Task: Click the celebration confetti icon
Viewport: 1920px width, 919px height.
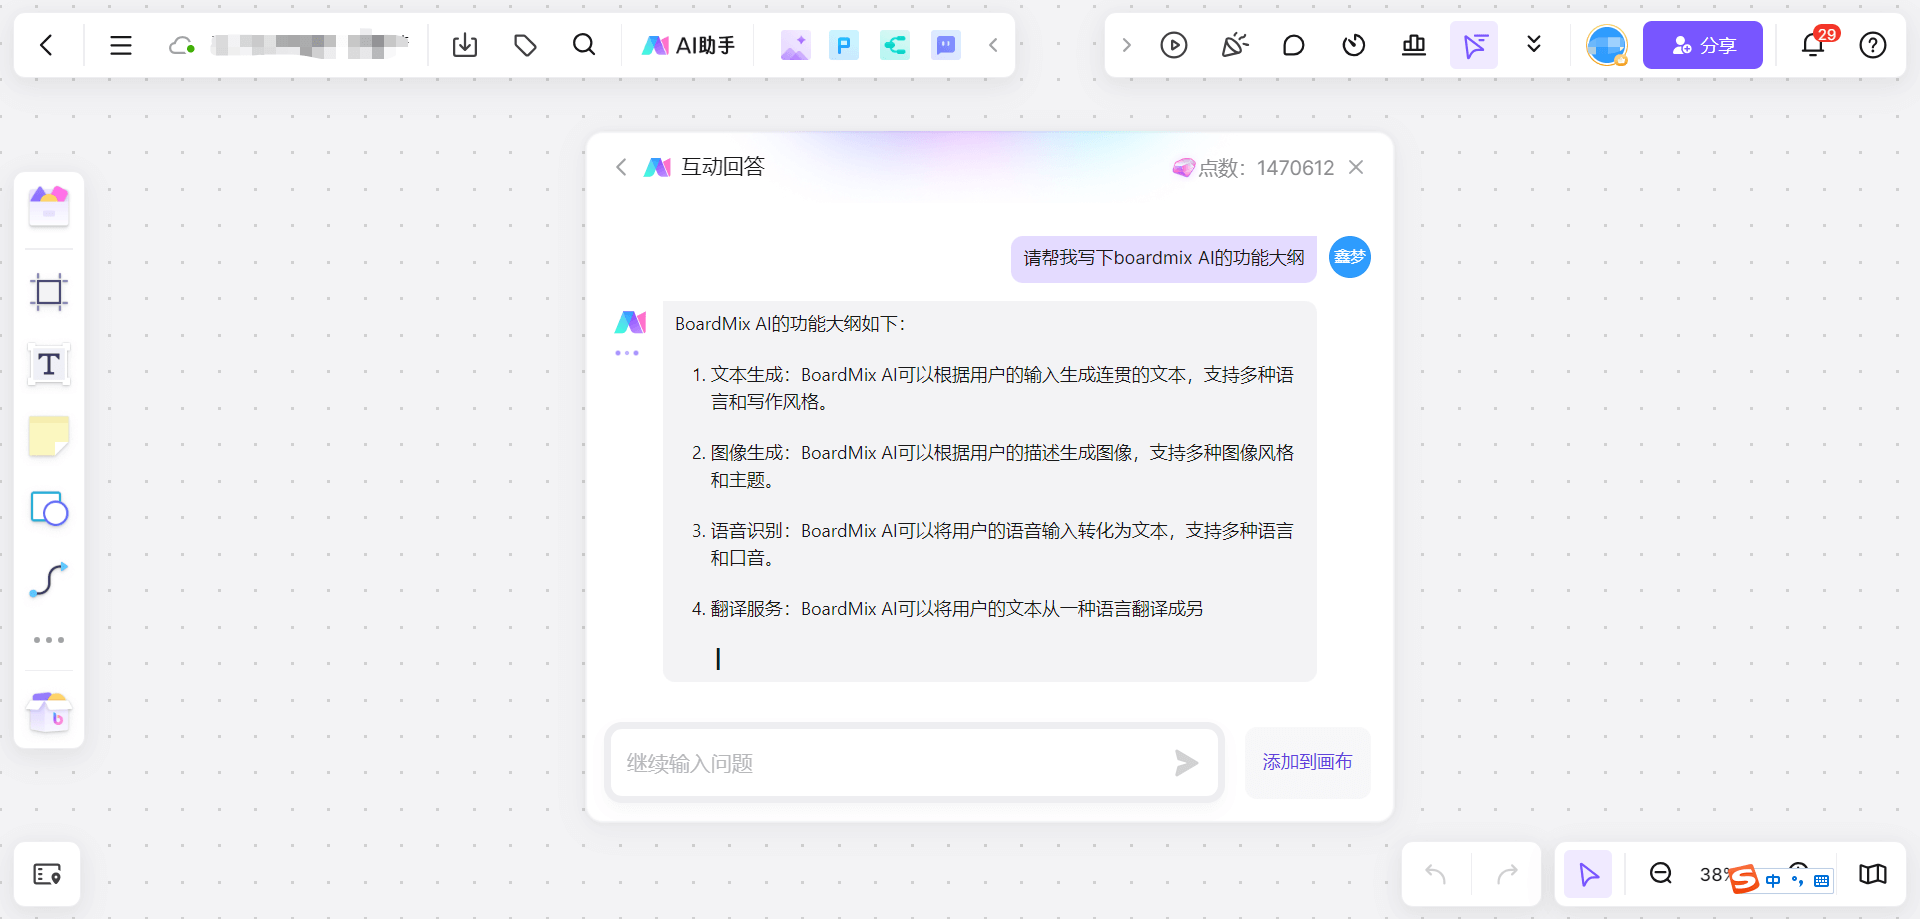Action: (x=1234, y=45)
